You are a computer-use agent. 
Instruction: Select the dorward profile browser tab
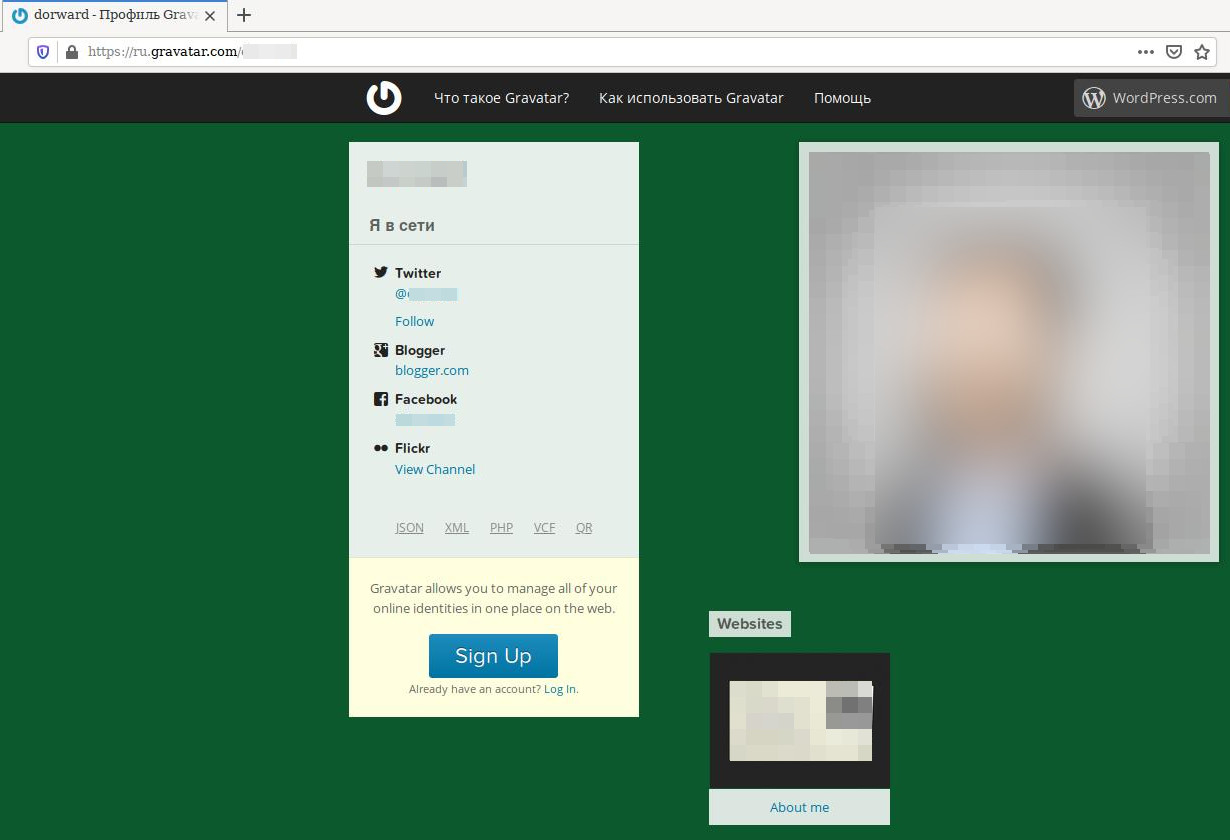pyautogui.click(x=114, y=16)
